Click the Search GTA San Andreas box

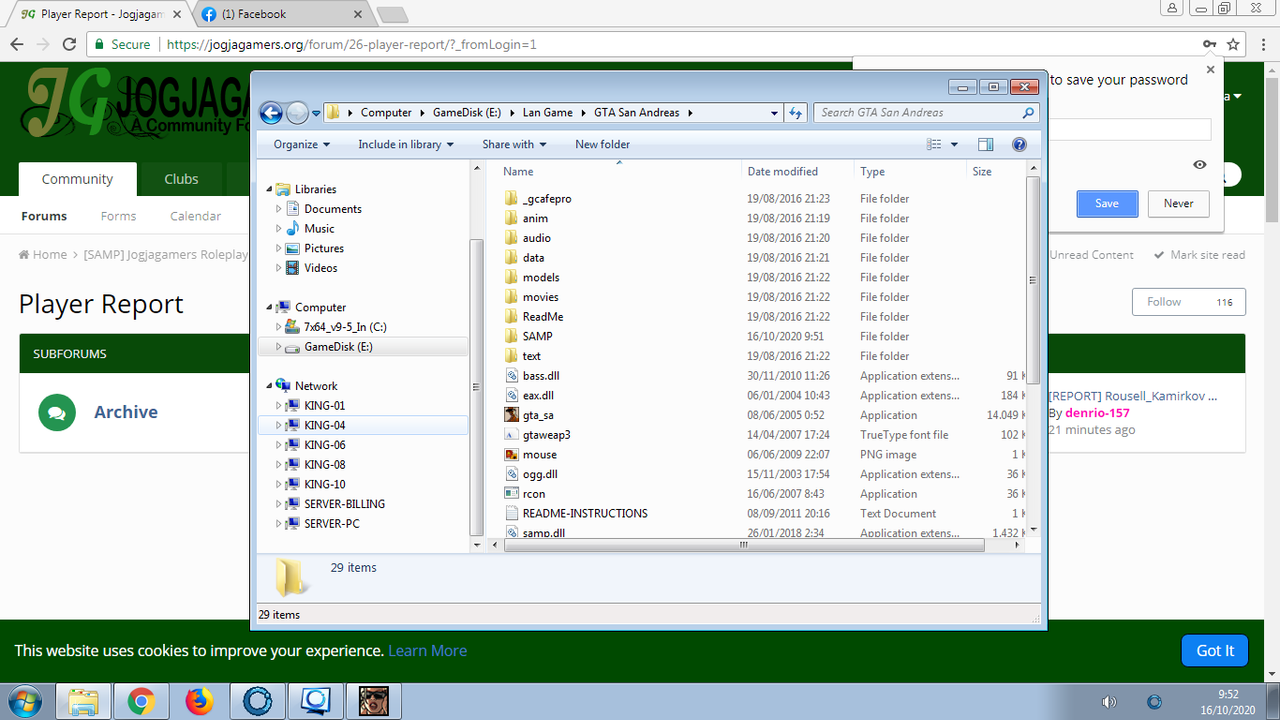click(x=926, y=113)
